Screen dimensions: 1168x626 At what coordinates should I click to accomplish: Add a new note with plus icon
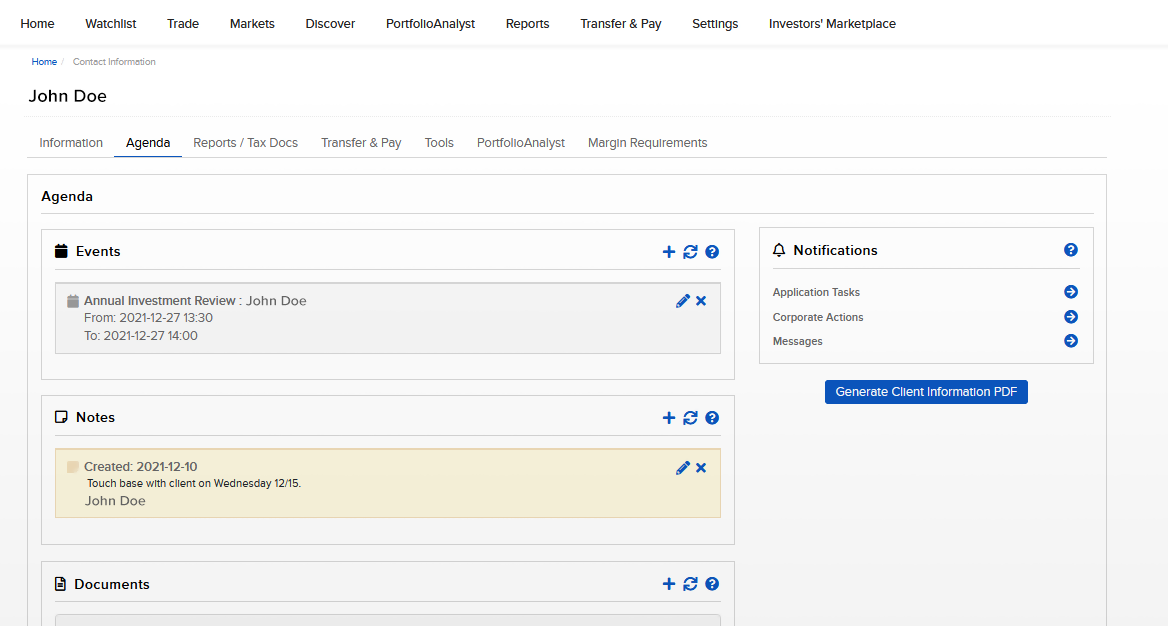pyautogui.click(x=669, y=418)
